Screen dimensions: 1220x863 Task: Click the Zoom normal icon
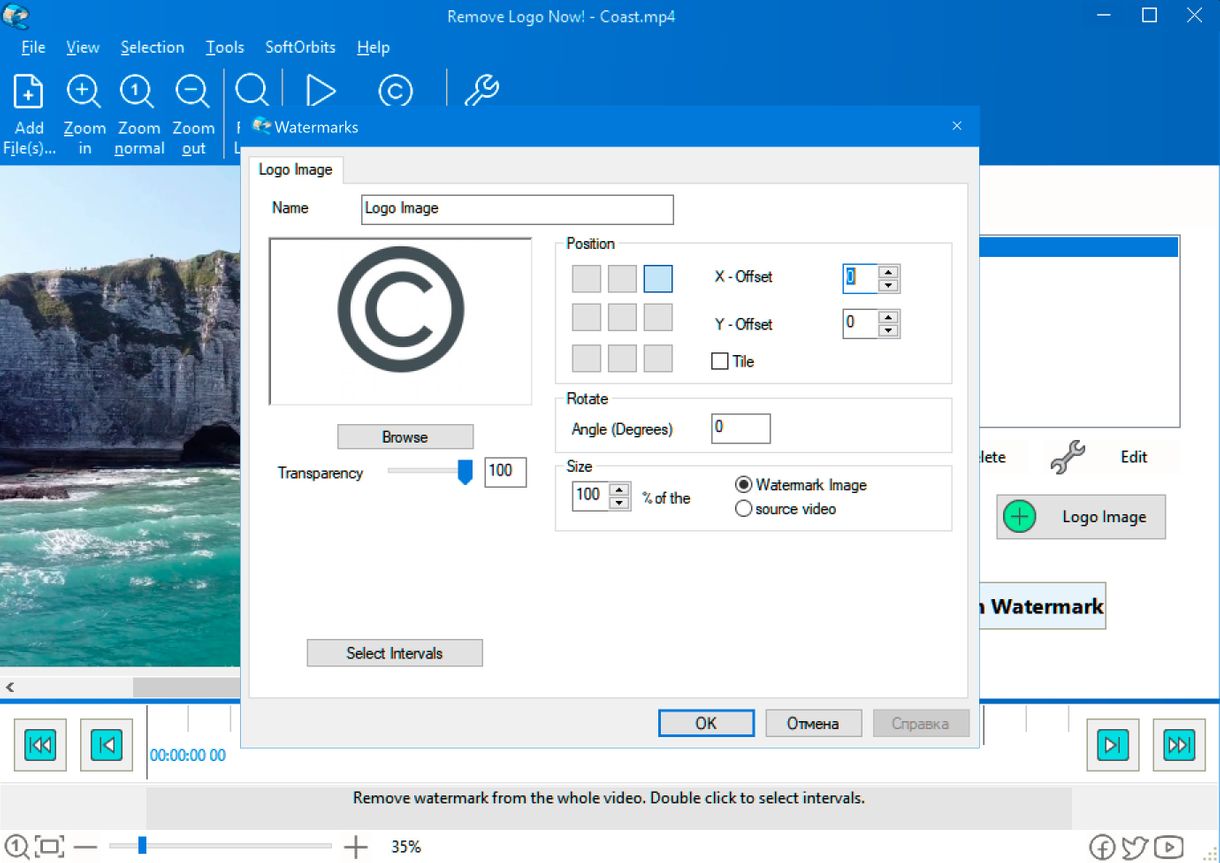click(138, 90)
